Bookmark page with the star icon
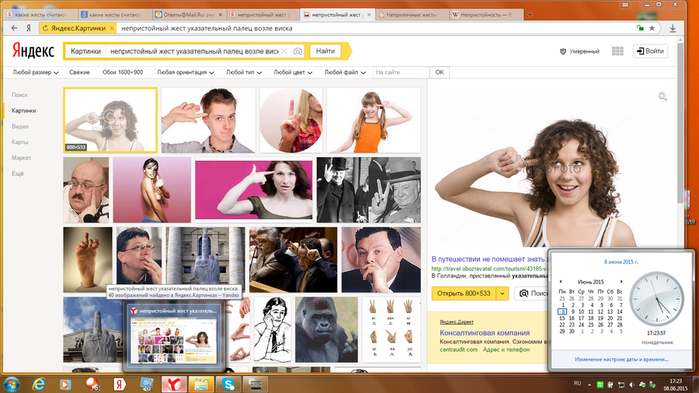Viewport: 699px width, 393px height. click(652, 28)
